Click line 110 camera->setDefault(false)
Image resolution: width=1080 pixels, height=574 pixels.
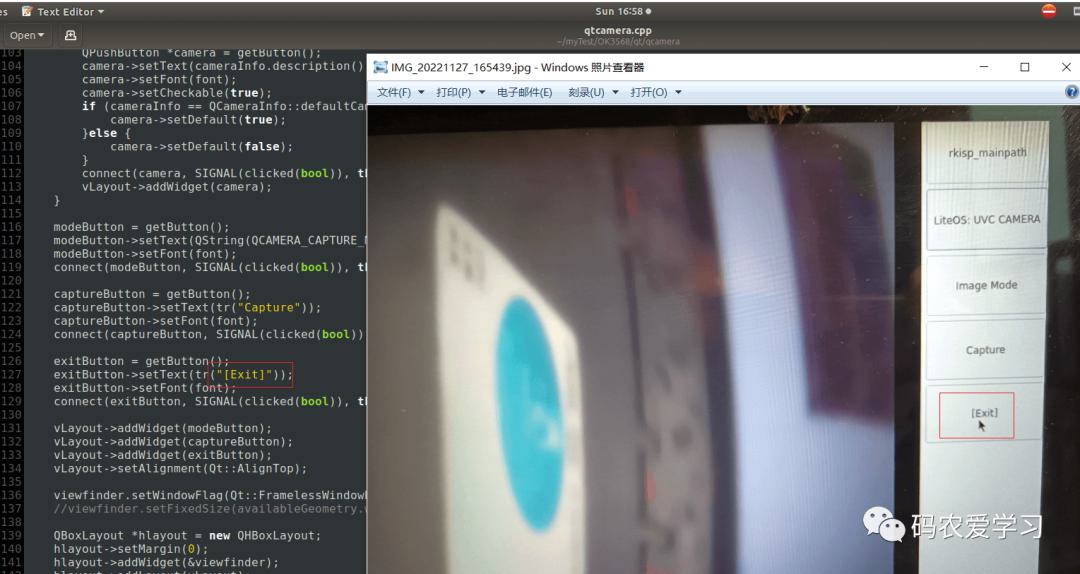coord(201,147)
